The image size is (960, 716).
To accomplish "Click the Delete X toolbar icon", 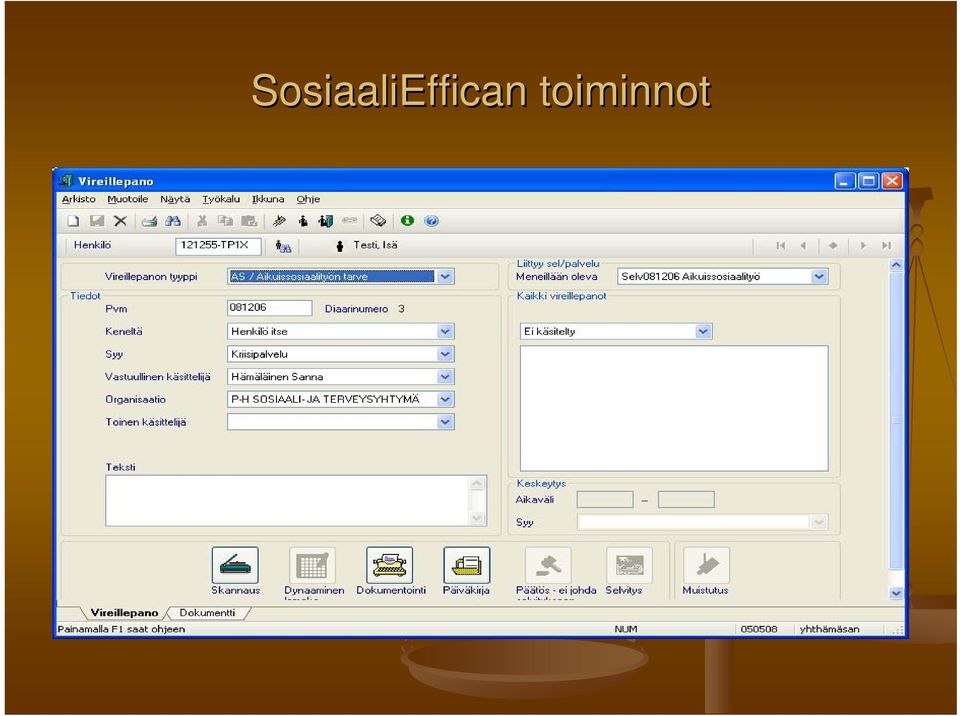I will click(121, 221).
